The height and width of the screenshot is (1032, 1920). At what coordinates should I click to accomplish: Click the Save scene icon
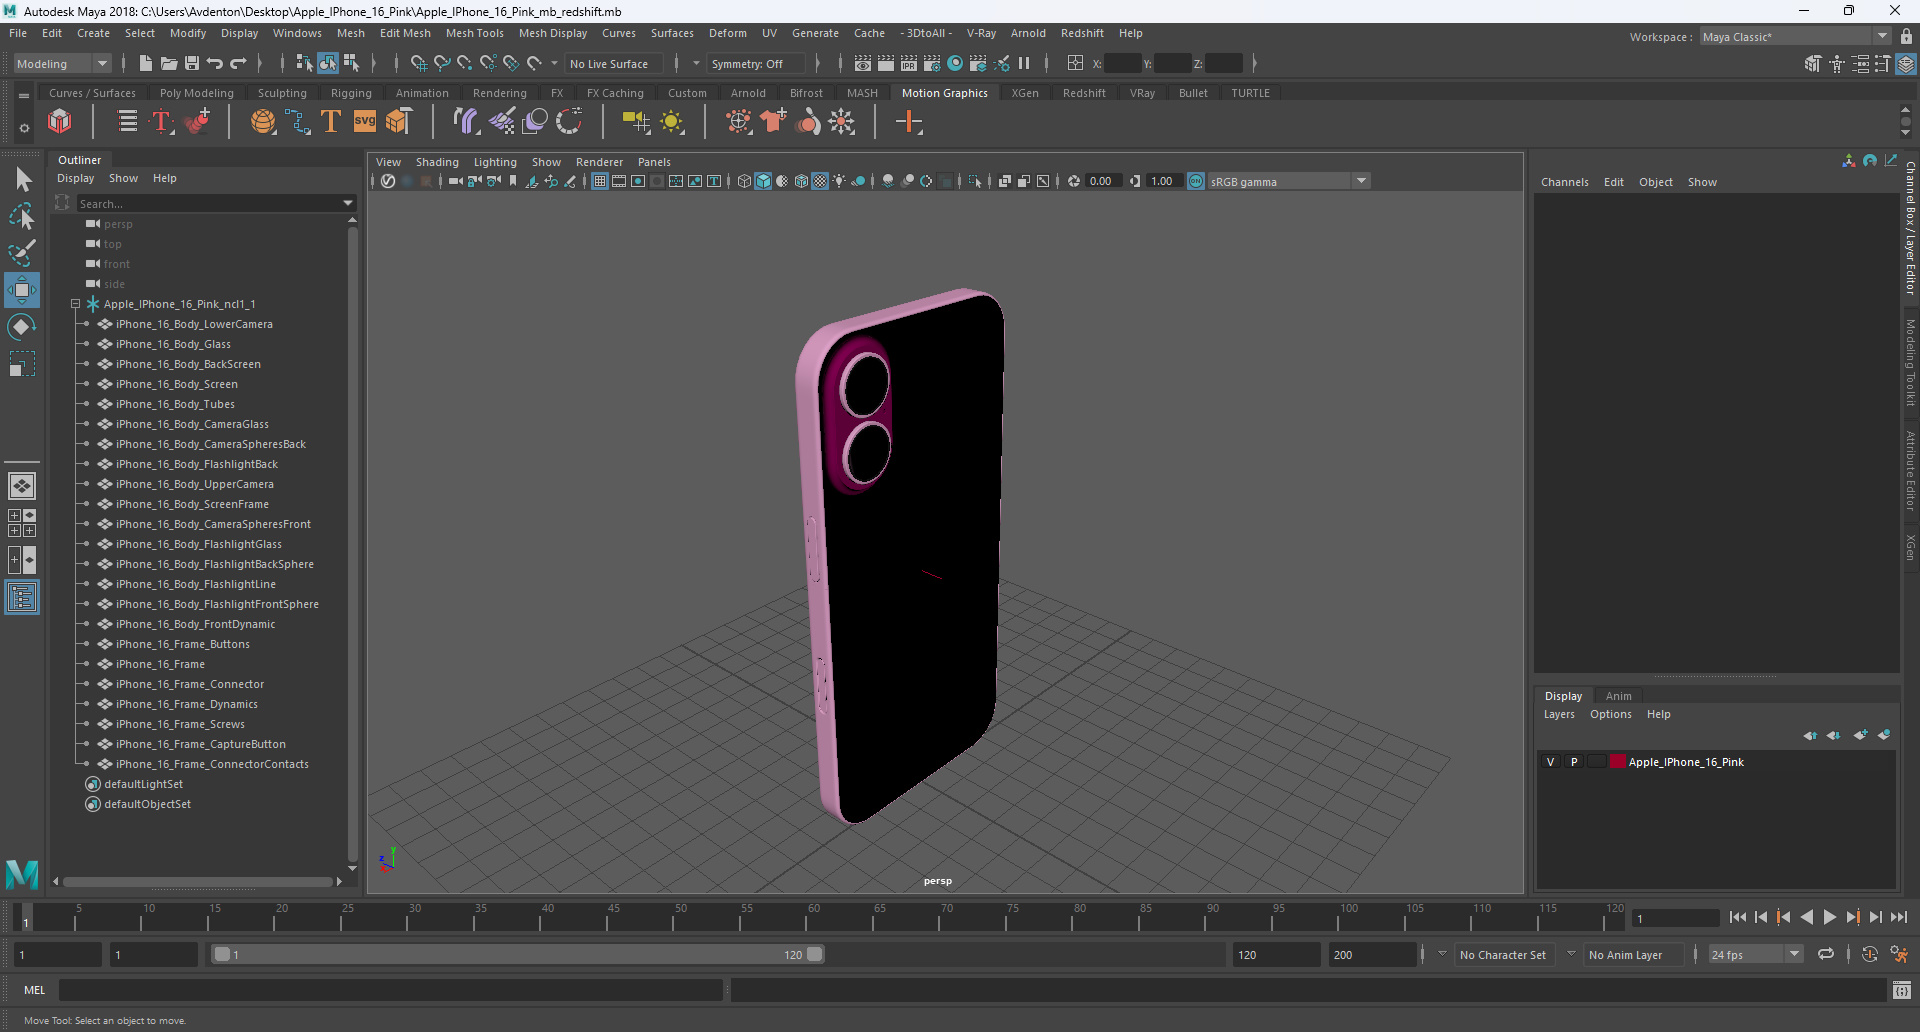(192, 63)
